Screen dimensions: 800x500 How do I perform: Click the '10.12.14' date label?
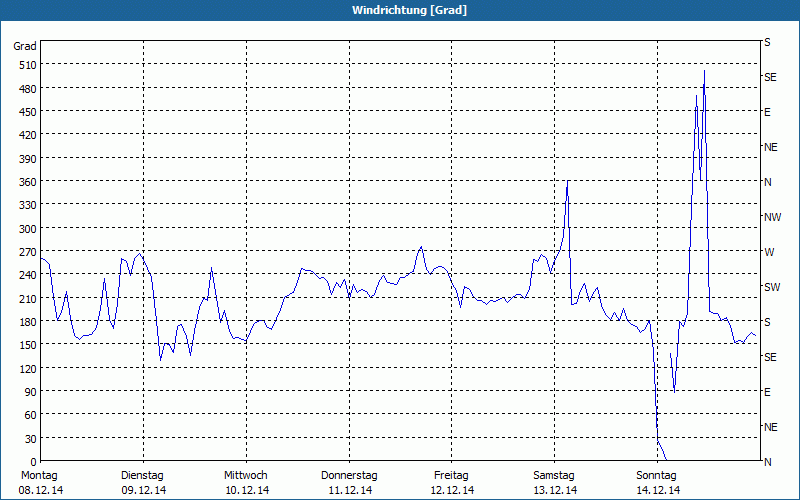pyautogui.click(x=247, y=491)
